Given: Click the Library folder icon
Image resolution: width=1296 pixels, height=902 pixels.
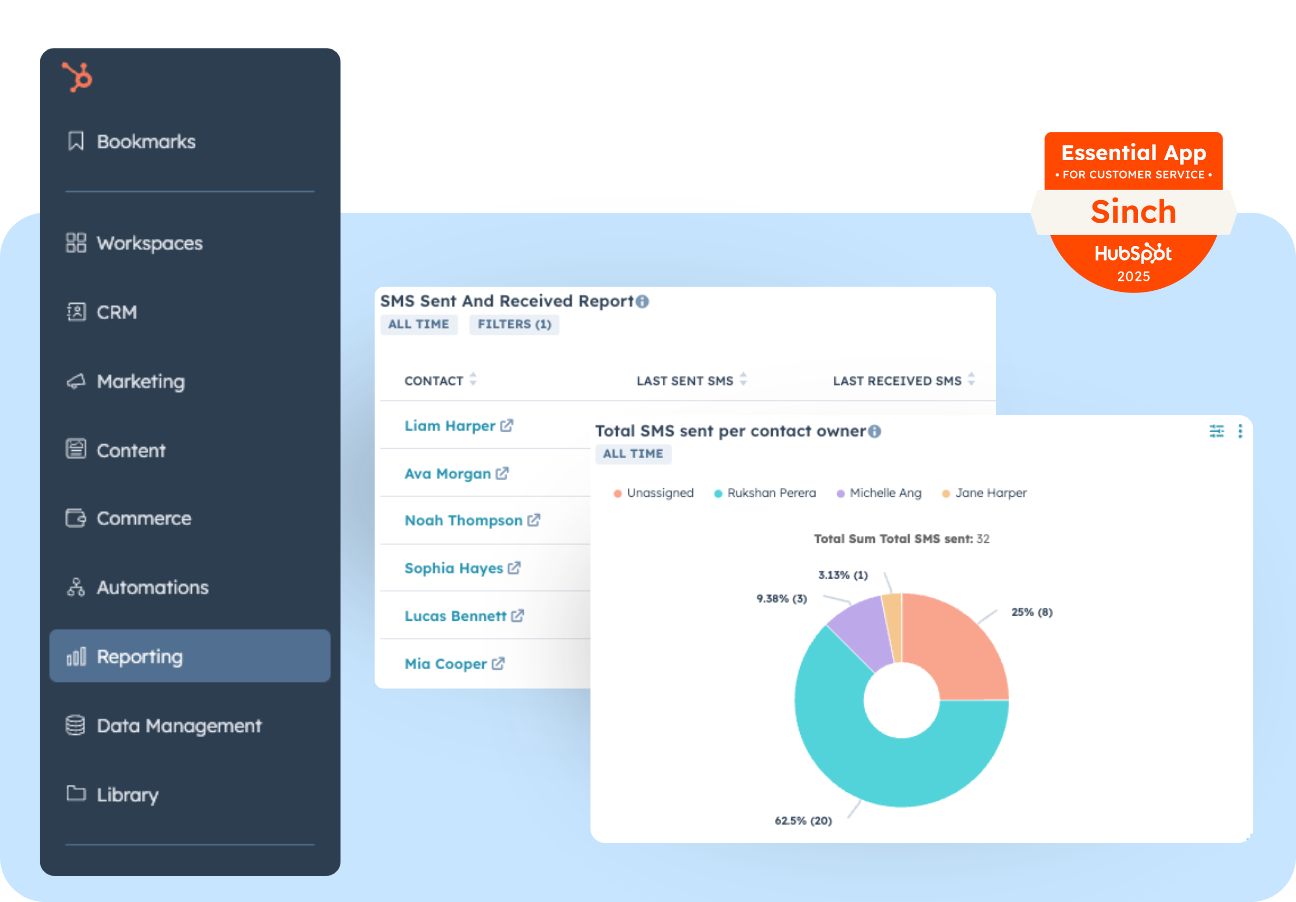Looking at the screenshot, I should point(76,794).
